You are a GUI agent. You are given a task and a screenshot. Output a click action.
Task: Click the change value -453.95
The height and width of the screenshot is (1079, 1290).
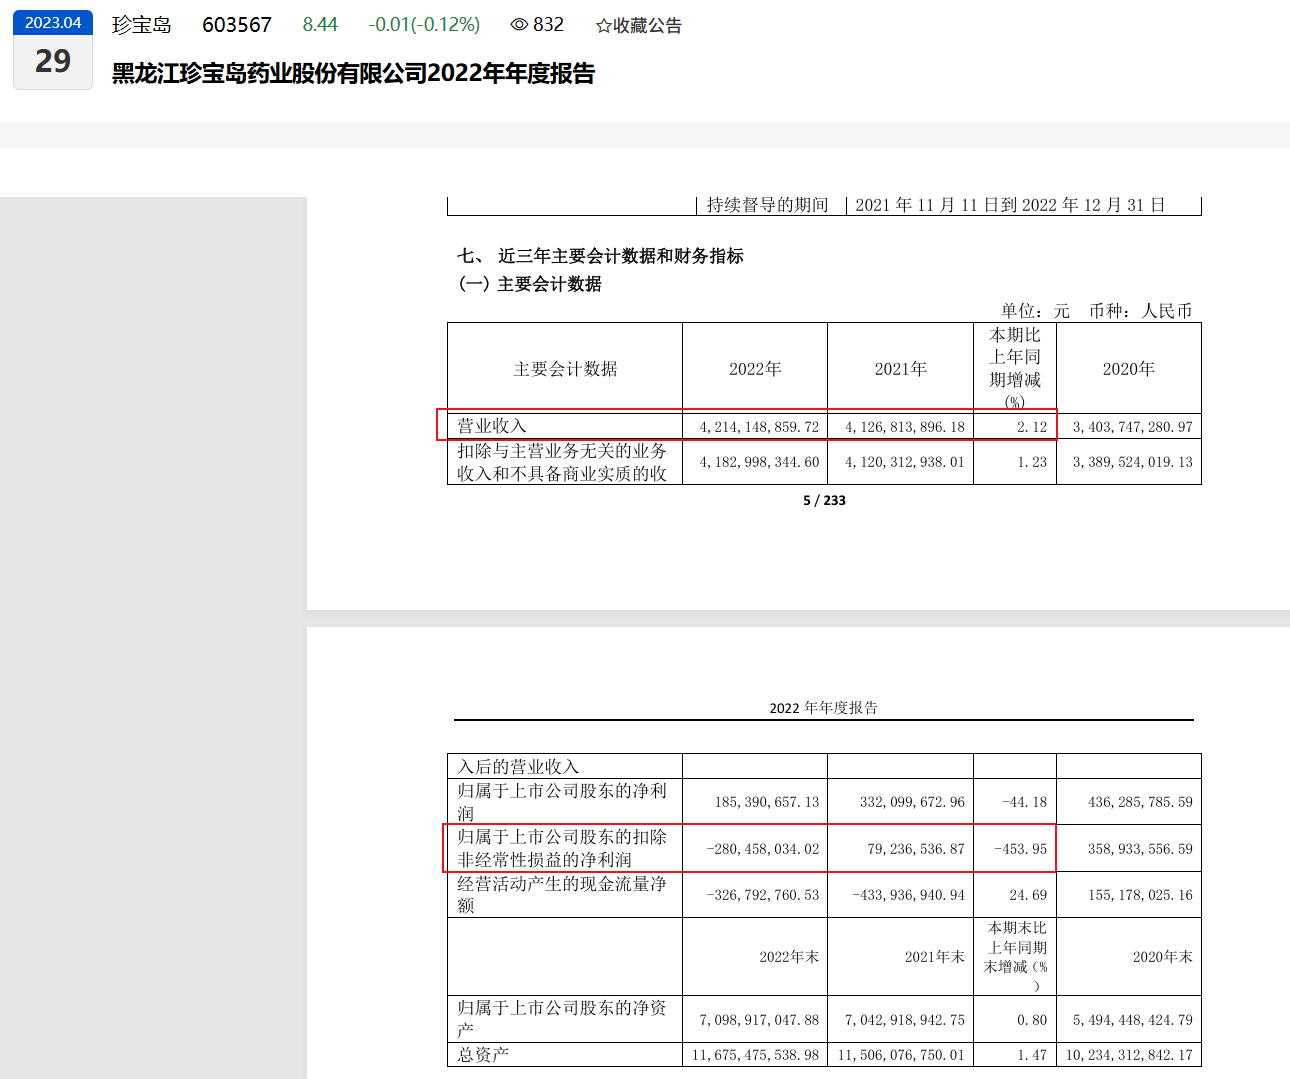1020,849
